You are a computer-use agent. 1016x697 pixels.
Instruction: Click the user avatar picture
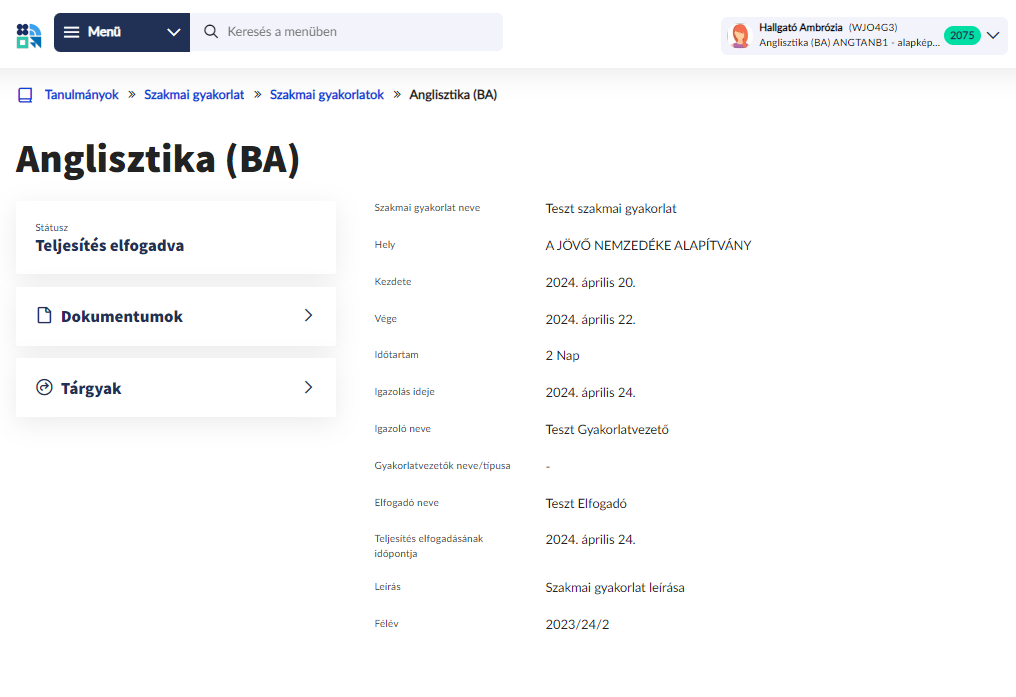740,36
